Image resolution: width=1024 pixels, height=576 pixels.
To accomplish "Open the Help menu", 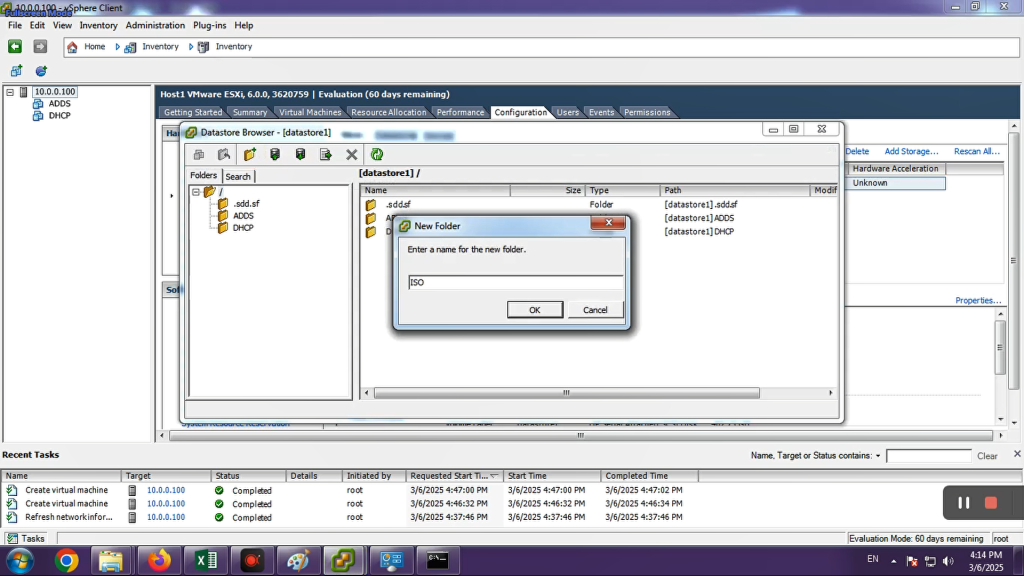I will 244,25.
